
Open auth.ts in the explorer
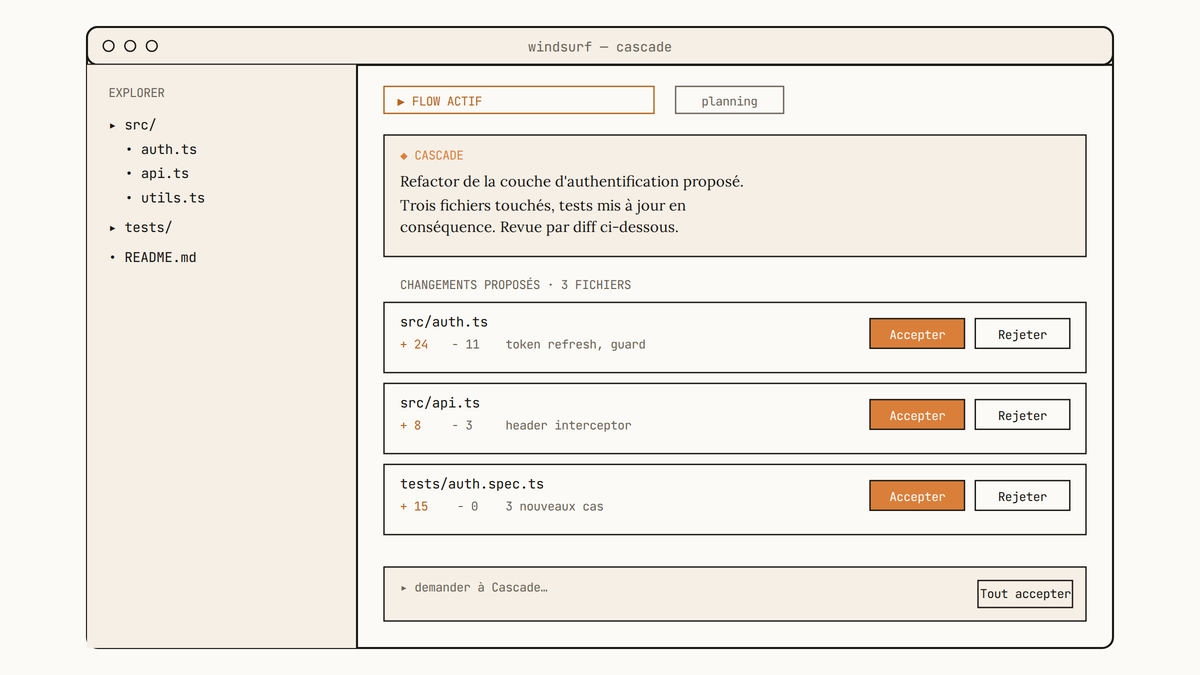point(168,150)
